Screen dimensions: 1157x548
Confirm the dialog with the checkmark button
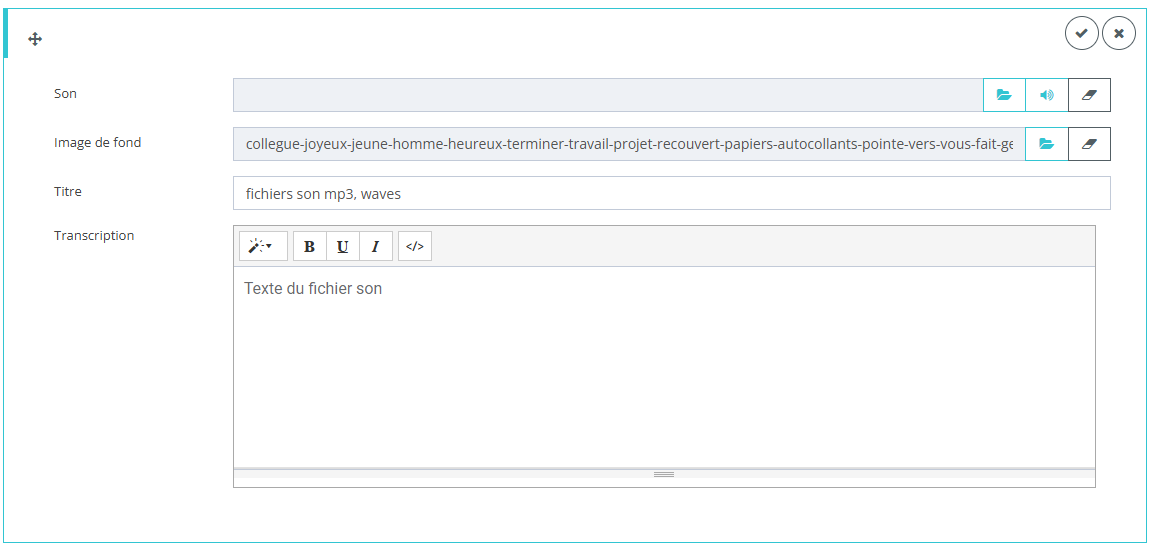(1081, 33)
